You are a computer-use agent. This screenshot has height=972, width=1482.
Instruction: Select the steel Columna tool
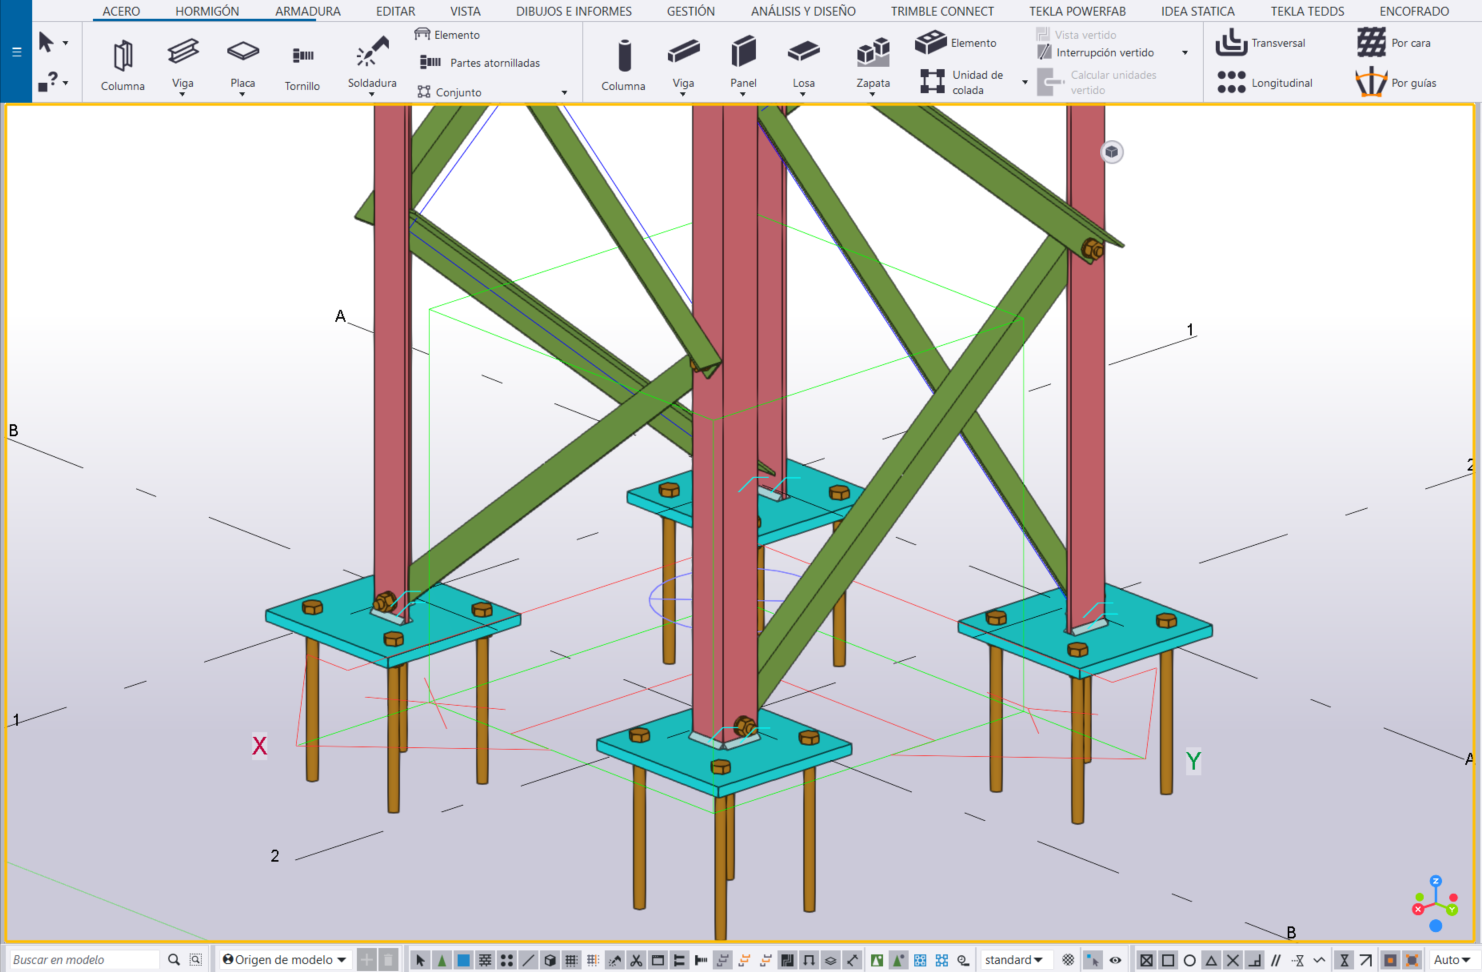123,65
